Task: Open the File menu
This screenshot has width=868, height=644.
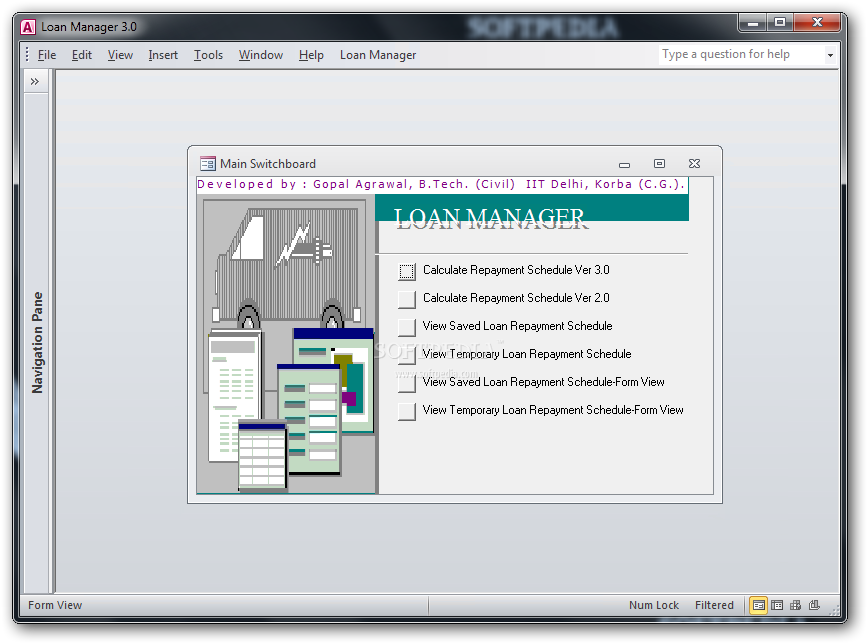Action: click(x=46, y=55)
